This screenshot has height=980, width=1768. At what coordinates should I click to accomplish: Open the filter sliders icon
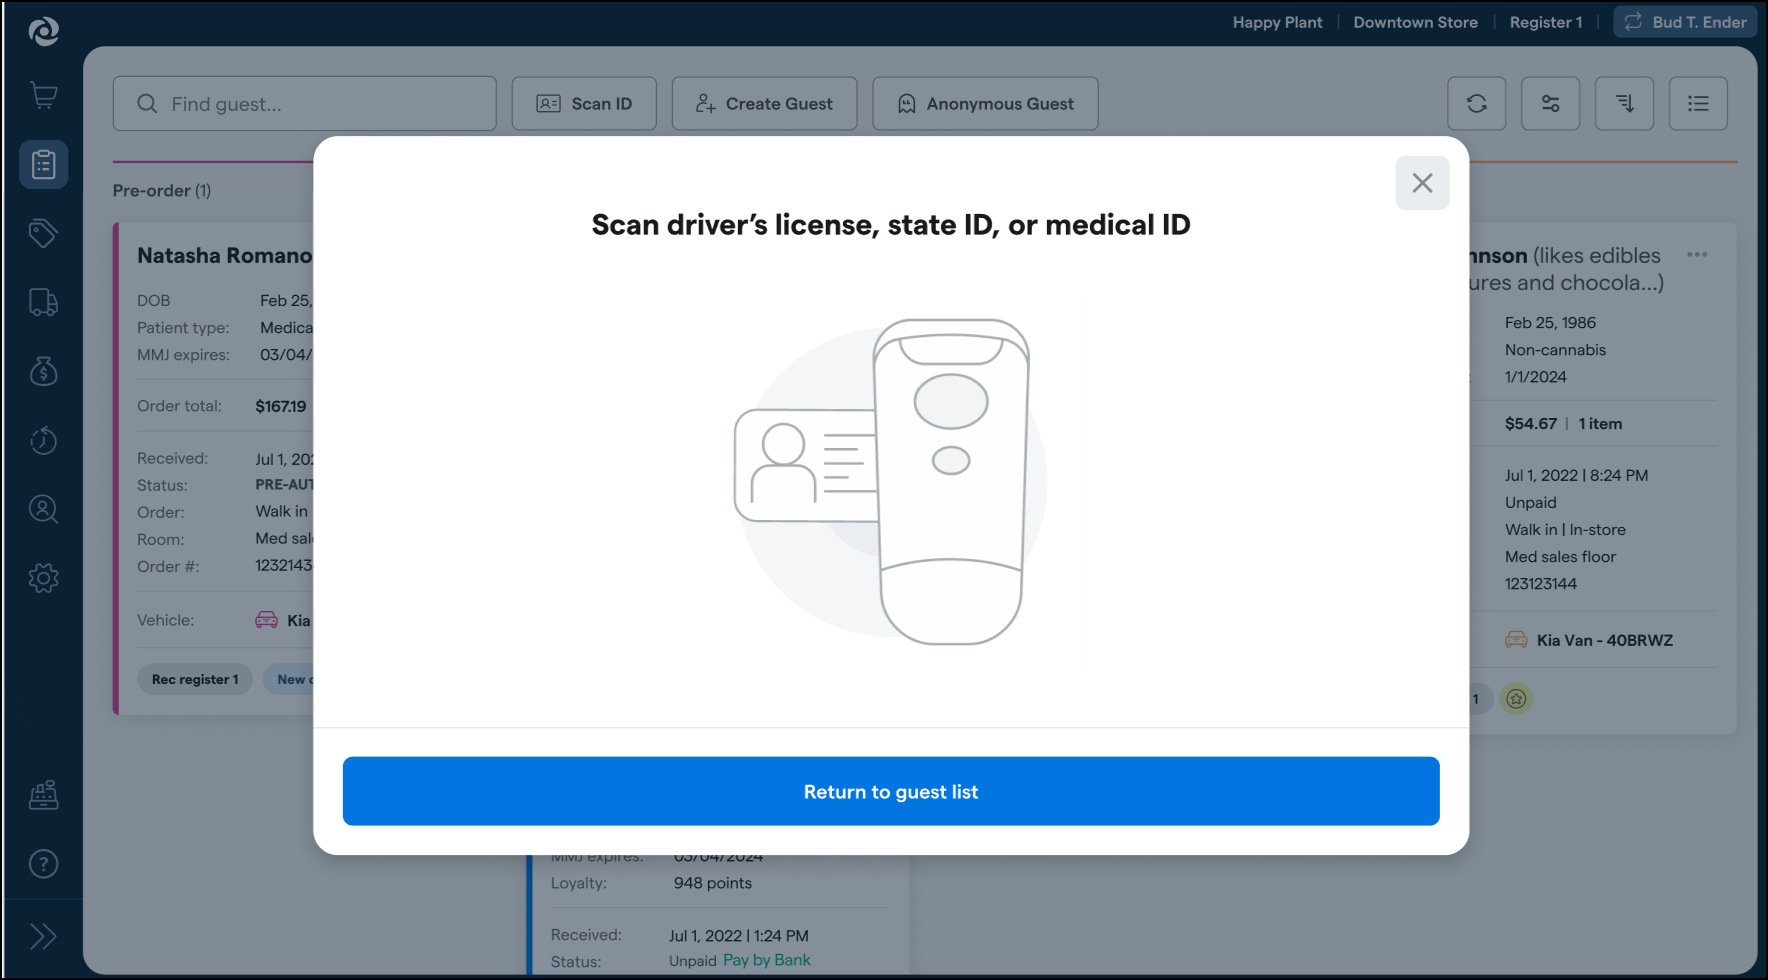tap(1551, 104)
